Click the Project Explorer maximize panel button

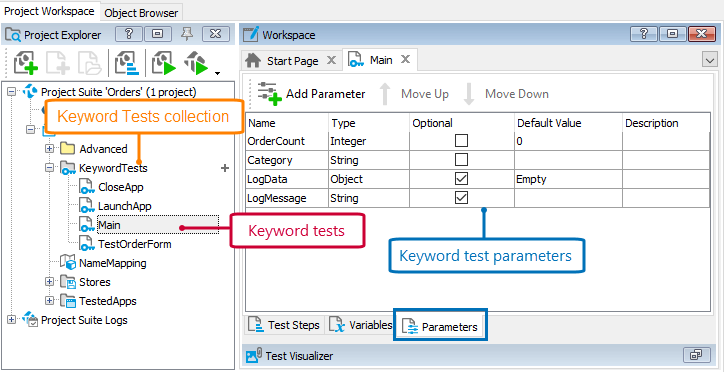[157, 34]
